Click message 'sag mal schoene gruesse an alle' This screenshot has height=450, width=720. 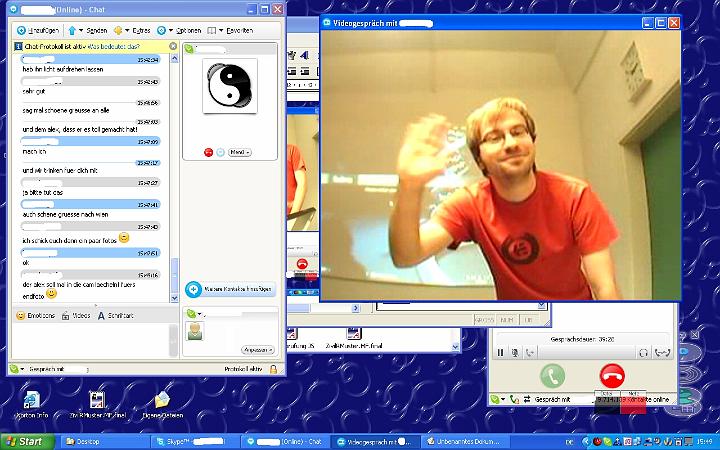click(x=66, y=110)
